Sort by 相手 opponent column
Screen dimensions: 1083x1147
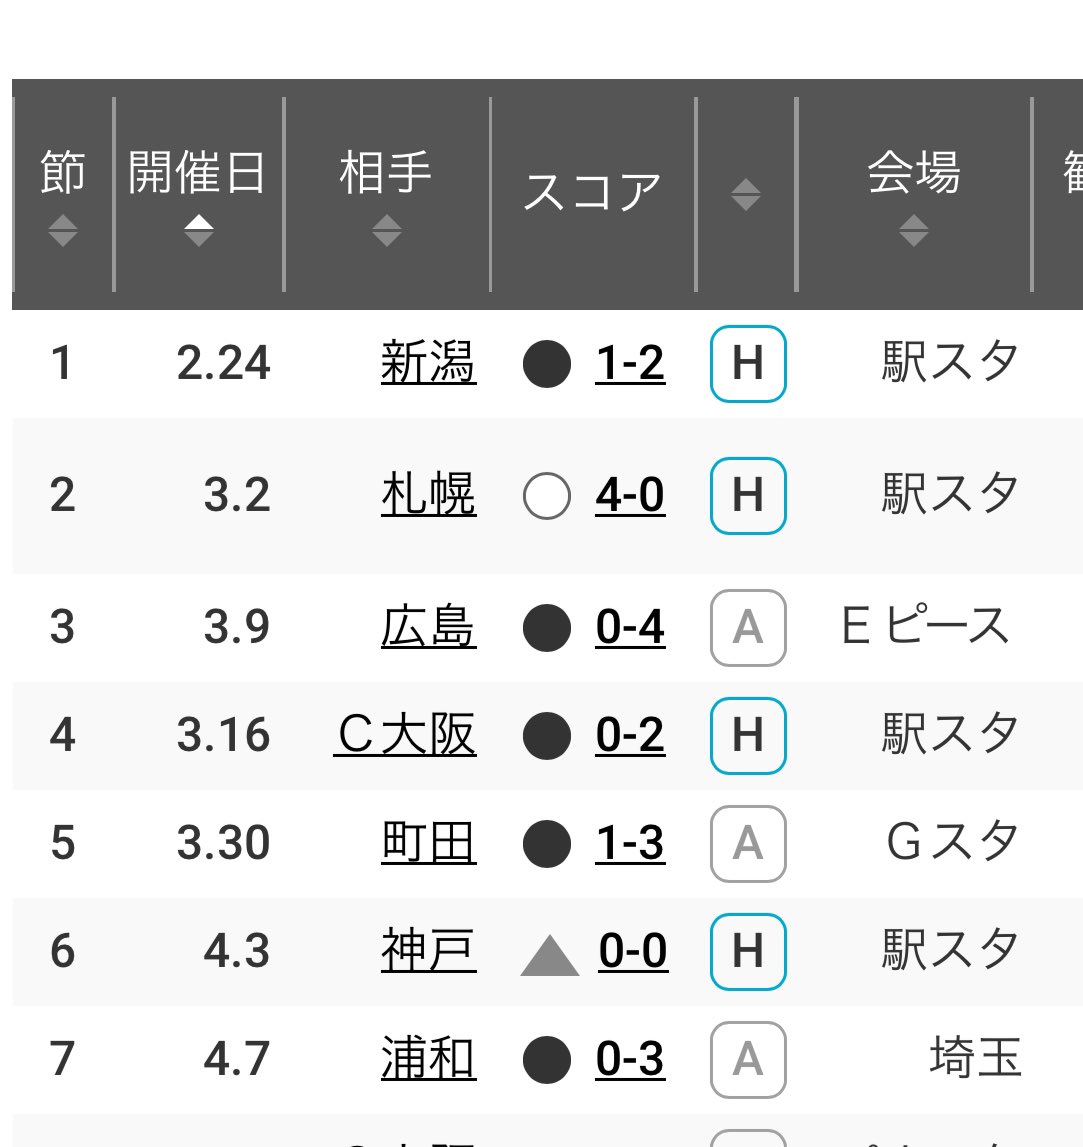point(386,231)
